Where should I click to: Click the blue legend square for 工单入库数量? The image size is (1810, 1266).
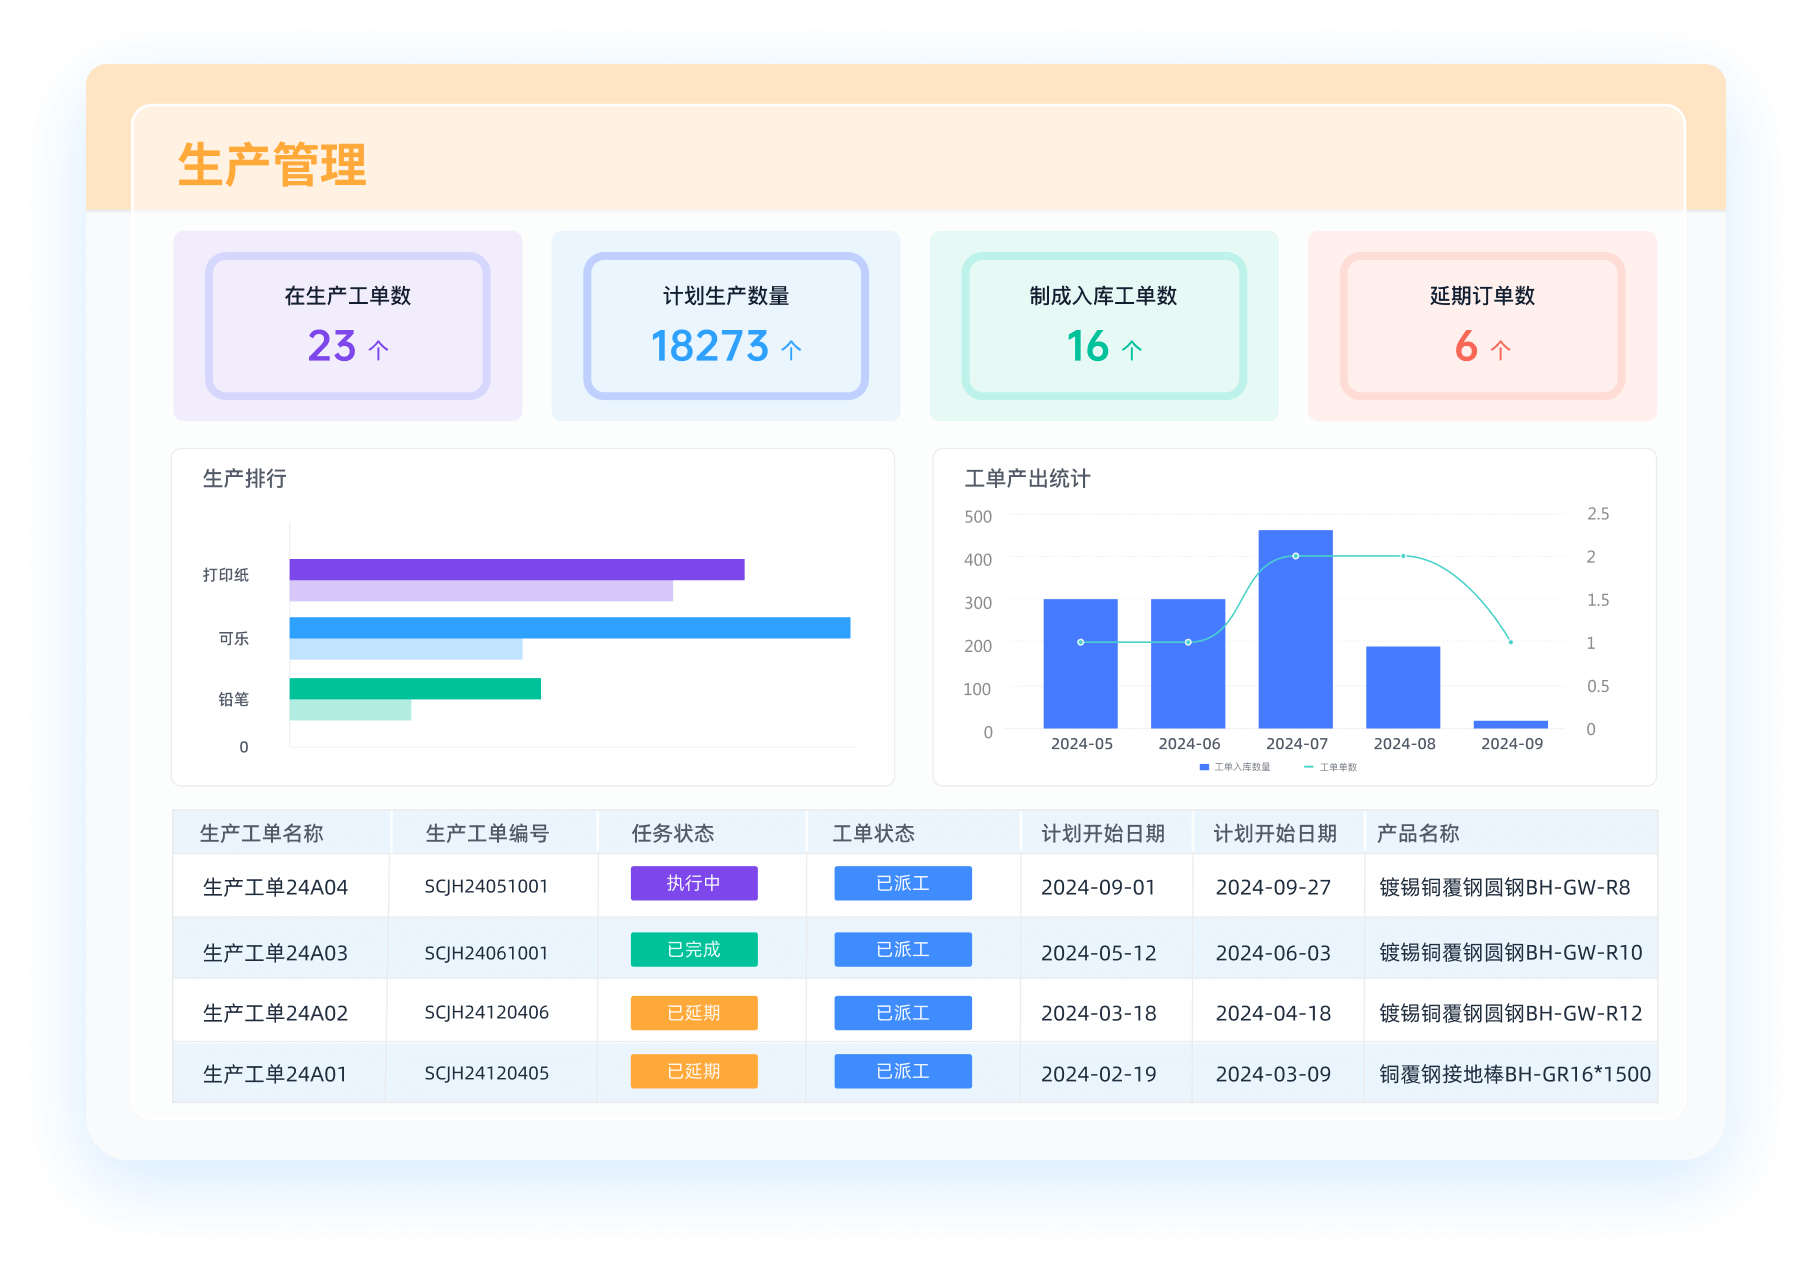[x=1205, y=767]
